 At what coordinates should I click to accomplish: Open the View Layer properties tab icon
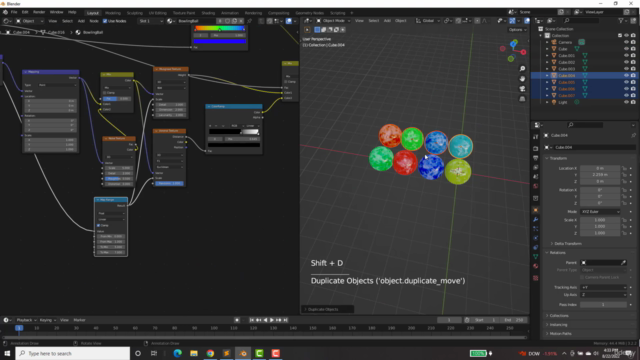536,167
